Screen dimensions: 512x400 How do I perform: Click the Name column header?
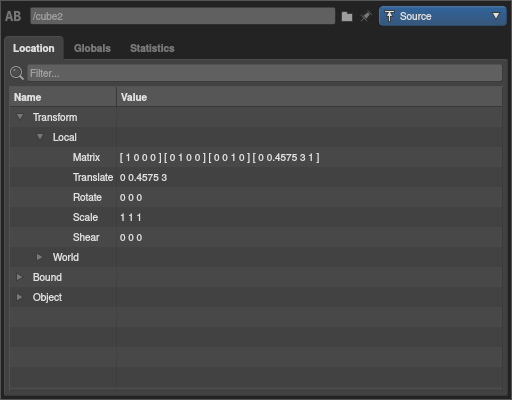pyautogui.click(x=63, y=97)
